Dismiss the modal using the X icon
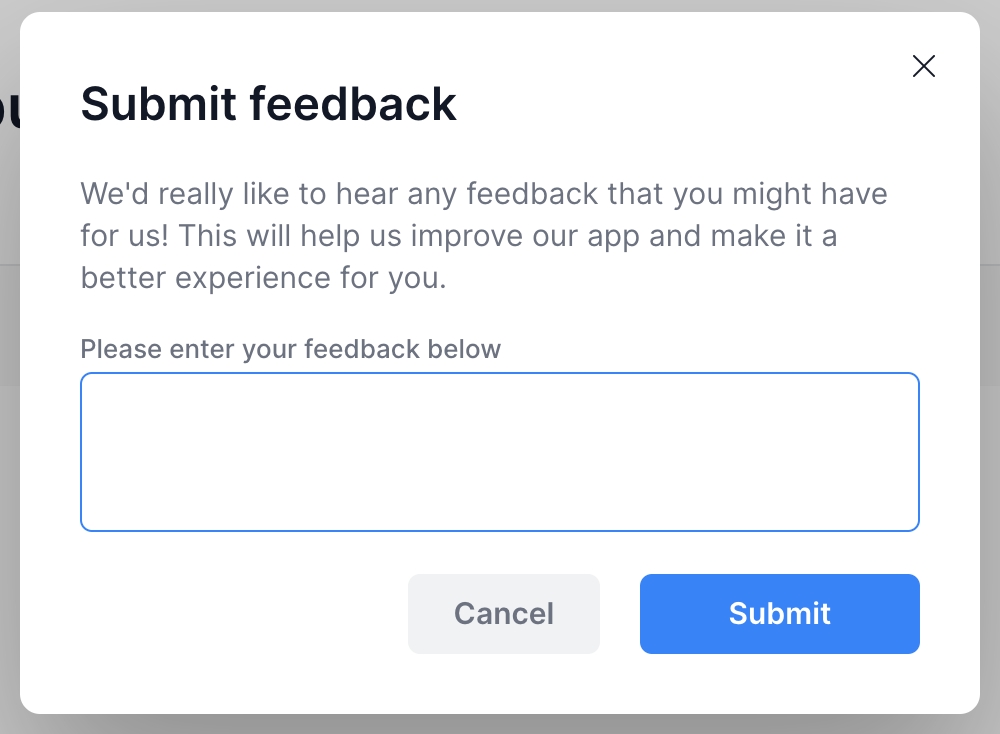The image size is (1000, 734). point(924,66)
